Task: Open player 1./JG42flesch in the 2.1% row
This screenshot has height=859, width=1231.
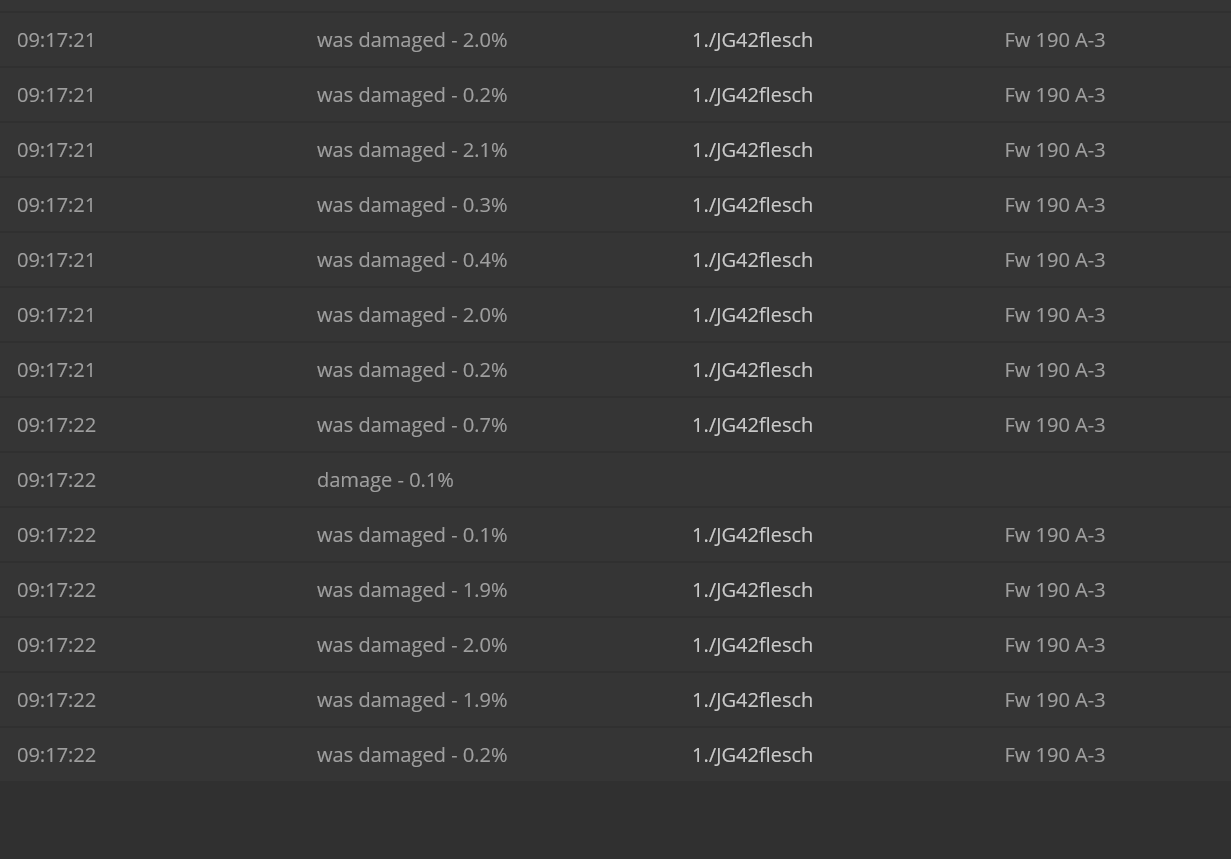Action: pos(752,150)
